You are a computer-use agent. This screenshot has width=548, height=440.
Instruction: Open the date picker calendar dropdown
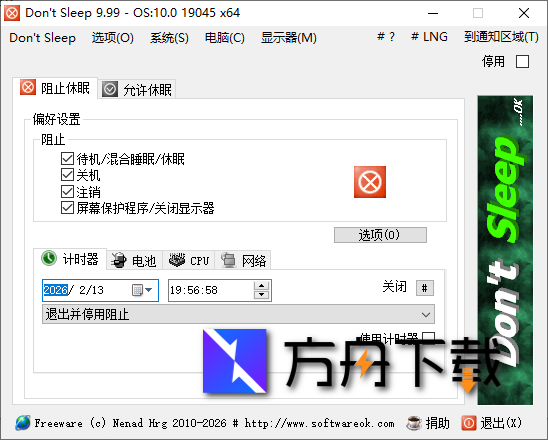tap(142, 290)
